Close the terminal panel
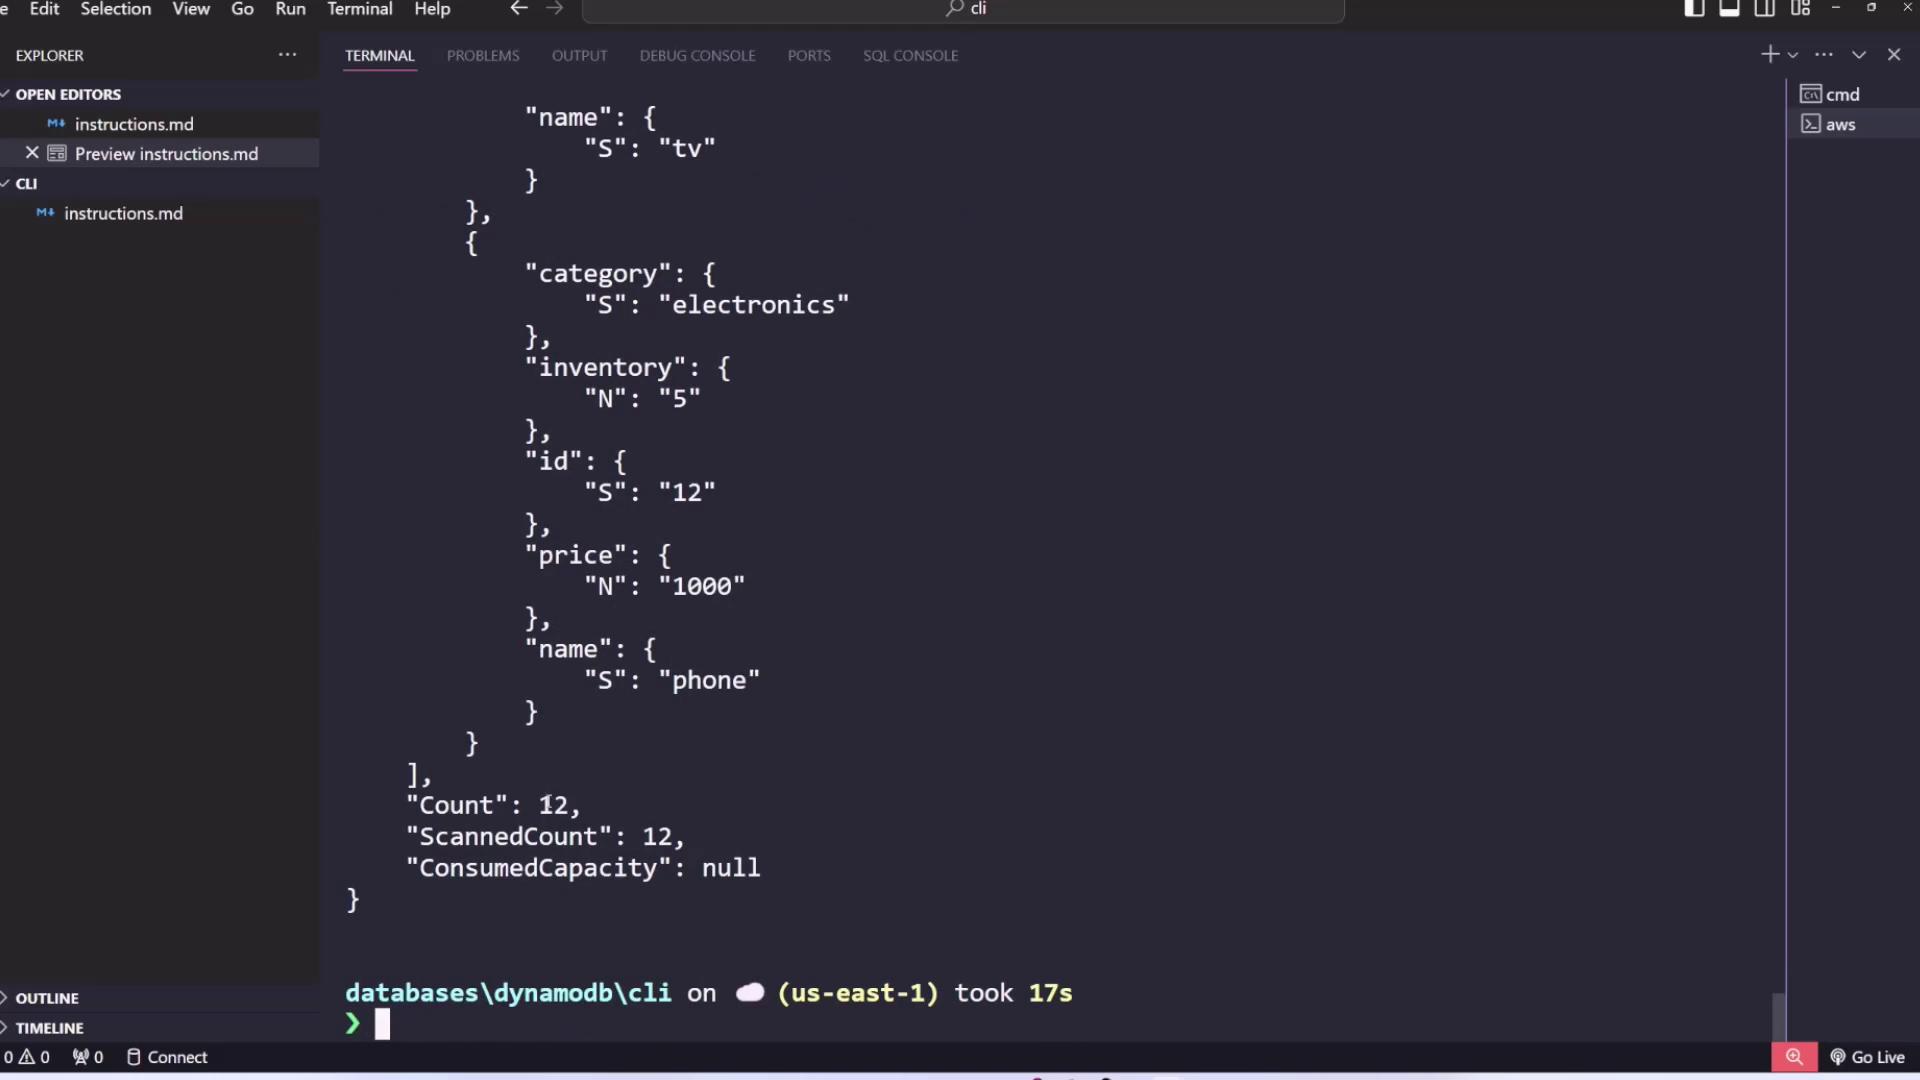Screen dimensions: 1920x1080 tap(1894, 55)
